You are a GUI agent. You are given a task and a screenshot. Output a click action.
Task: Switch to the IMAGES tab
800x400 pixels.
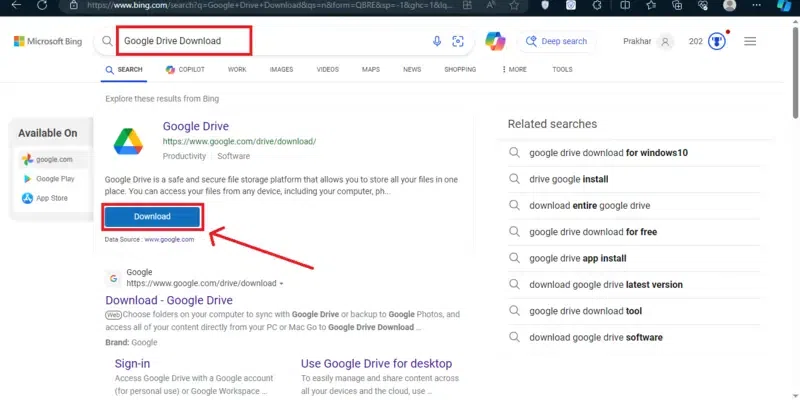click(281, 70)
